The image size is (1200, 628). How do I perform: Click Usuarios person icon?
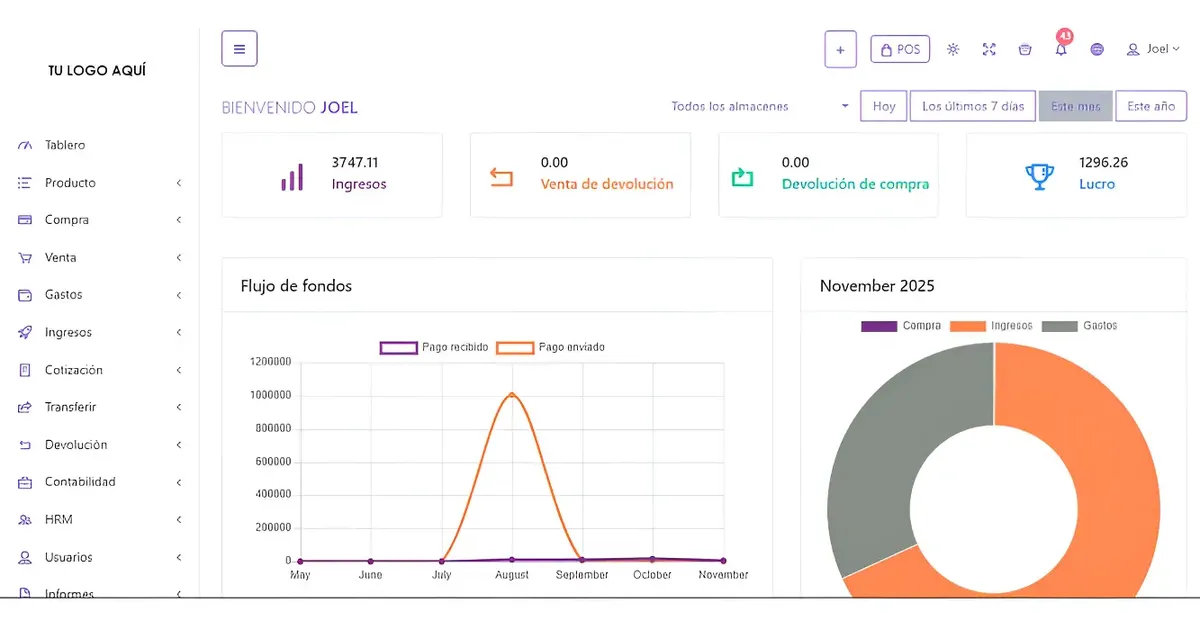pyautogui.click(x=25, y=557)
